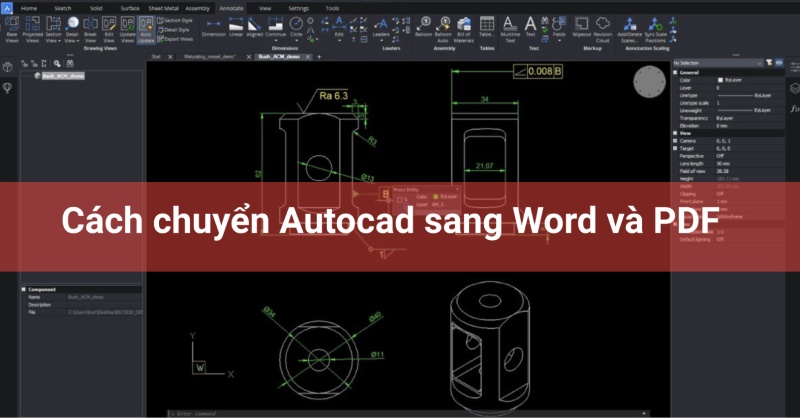Image resolution: width=800 pixels, height=418 pixels.
Task: Close the Start document tab
Action: click(x=170, y=57)
